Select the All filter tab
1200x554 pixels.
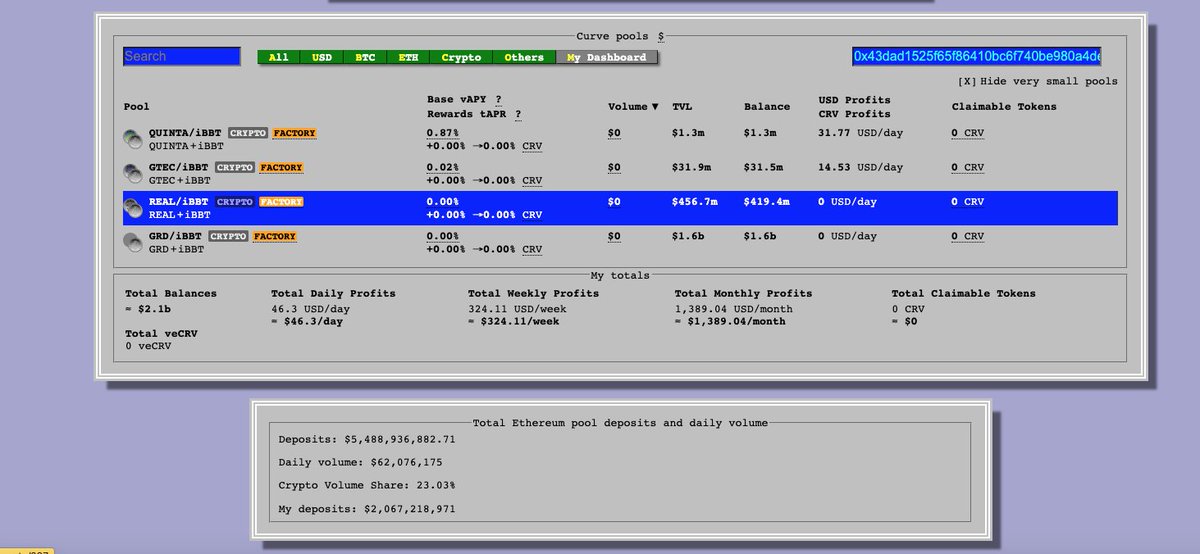pos(278,57)
